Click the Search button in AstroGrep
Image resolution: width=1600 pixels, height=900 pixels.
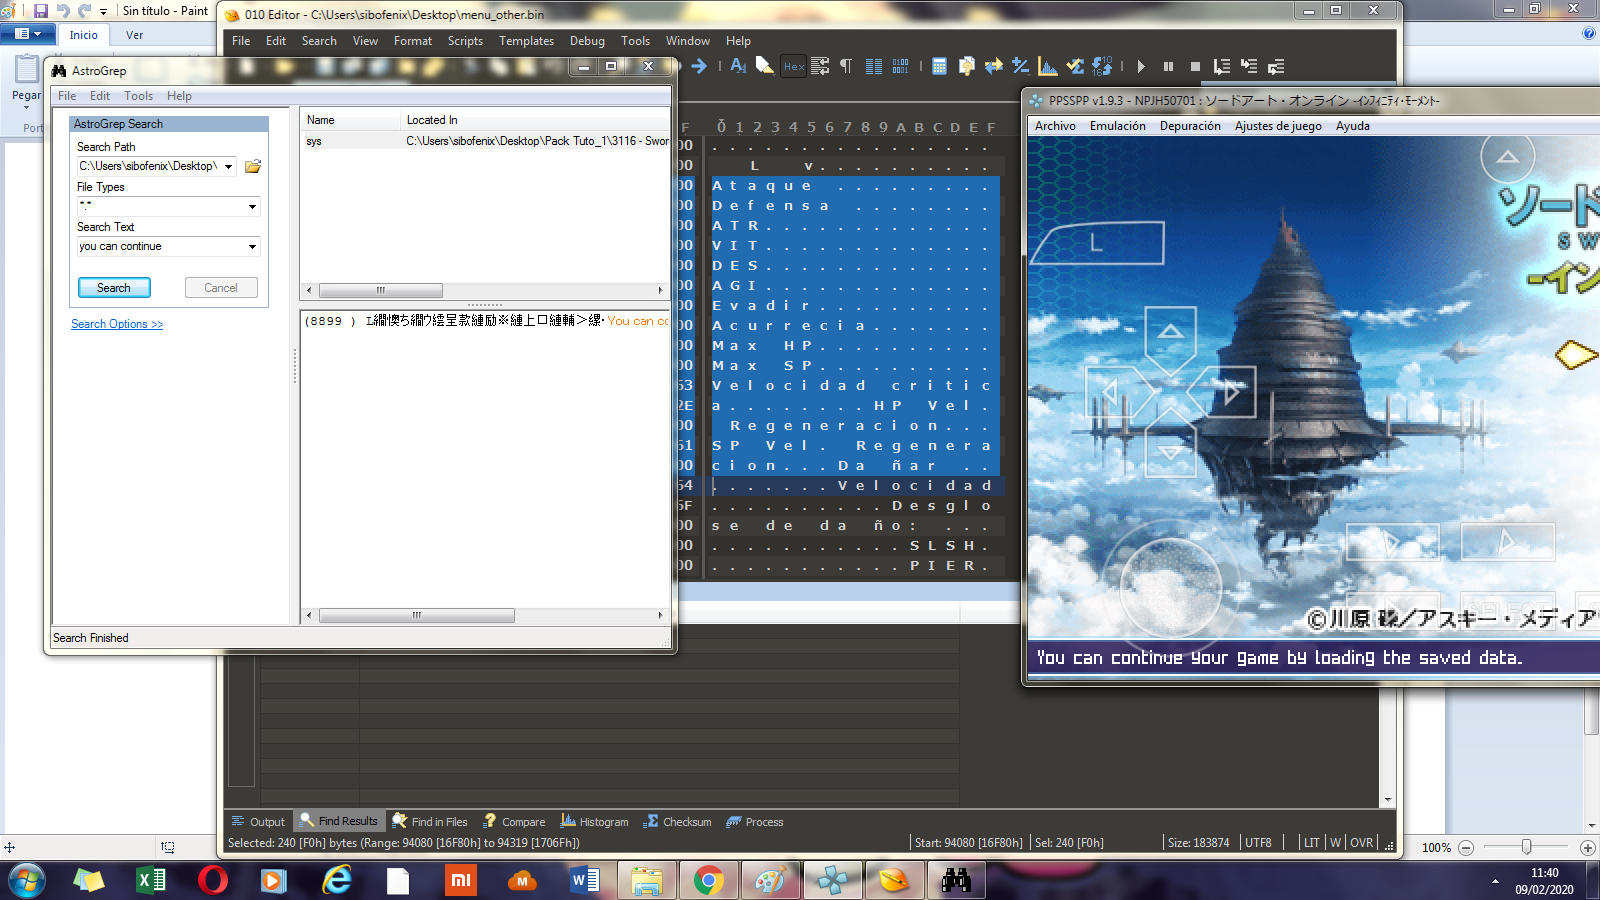pos(114,288)
